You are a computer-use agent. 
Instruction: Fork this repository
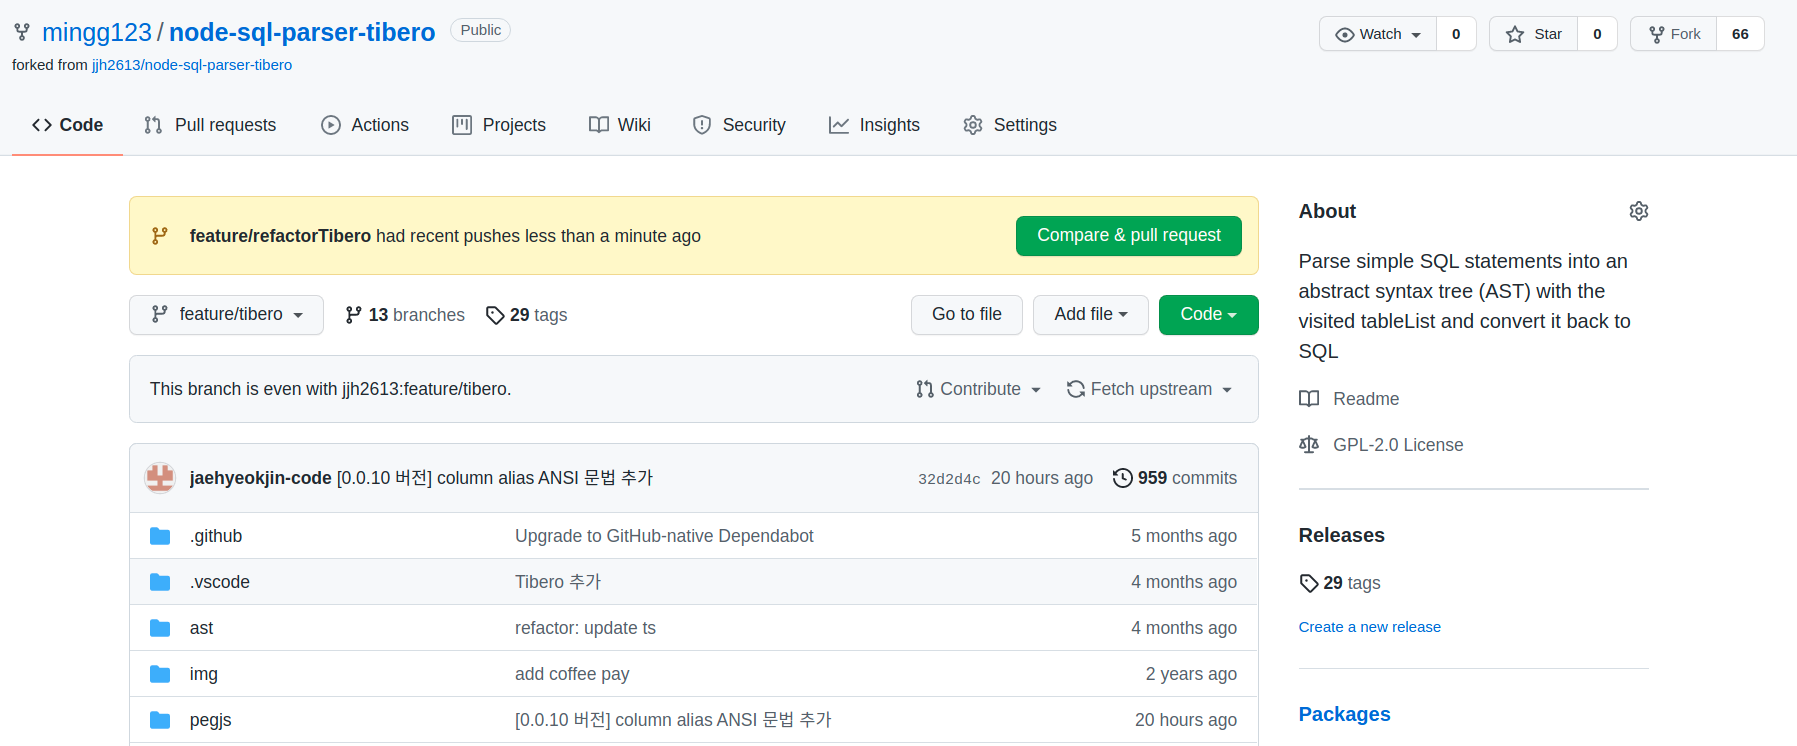1675,34
